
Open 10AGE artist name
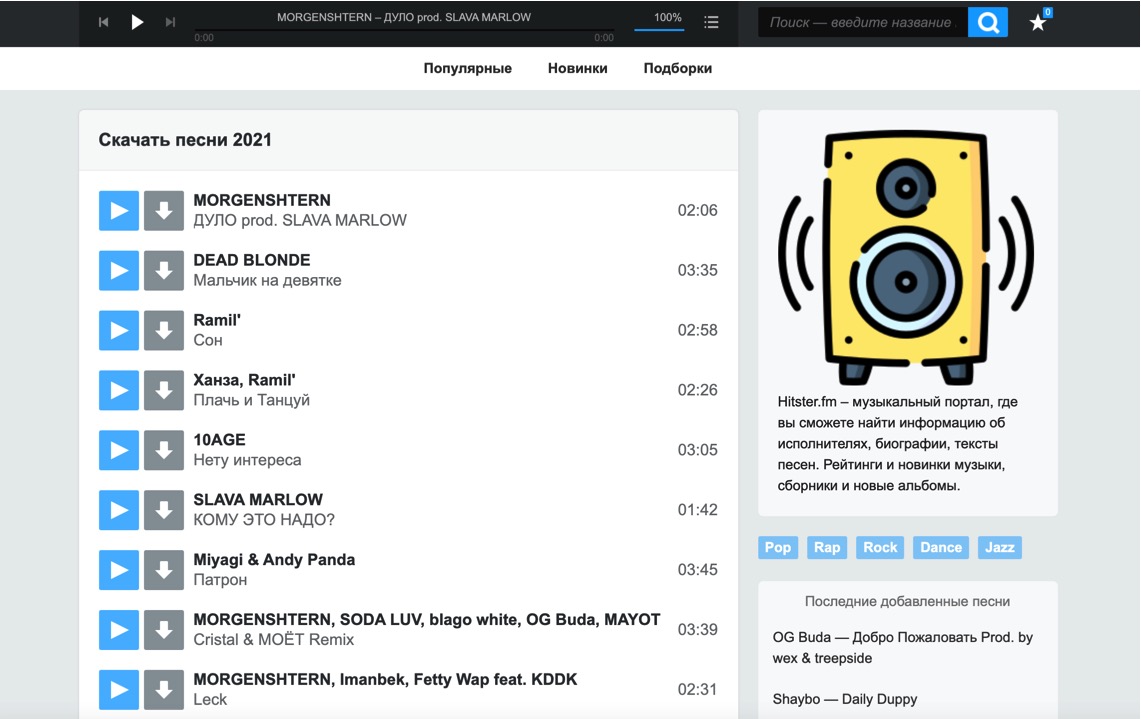220,440
